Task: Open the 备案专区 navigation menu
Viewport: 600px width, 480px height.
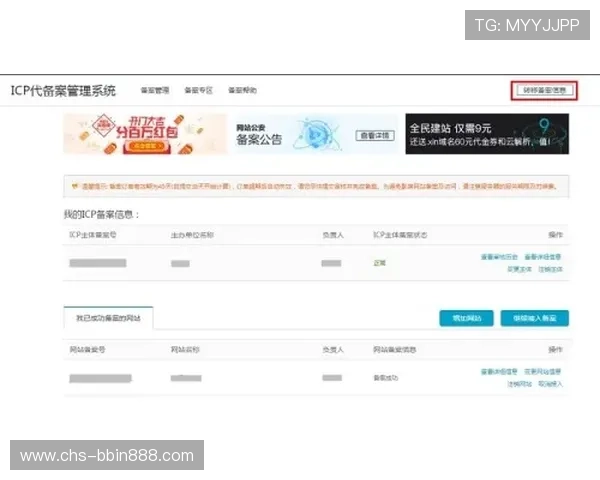Action: tap(199, 90)
